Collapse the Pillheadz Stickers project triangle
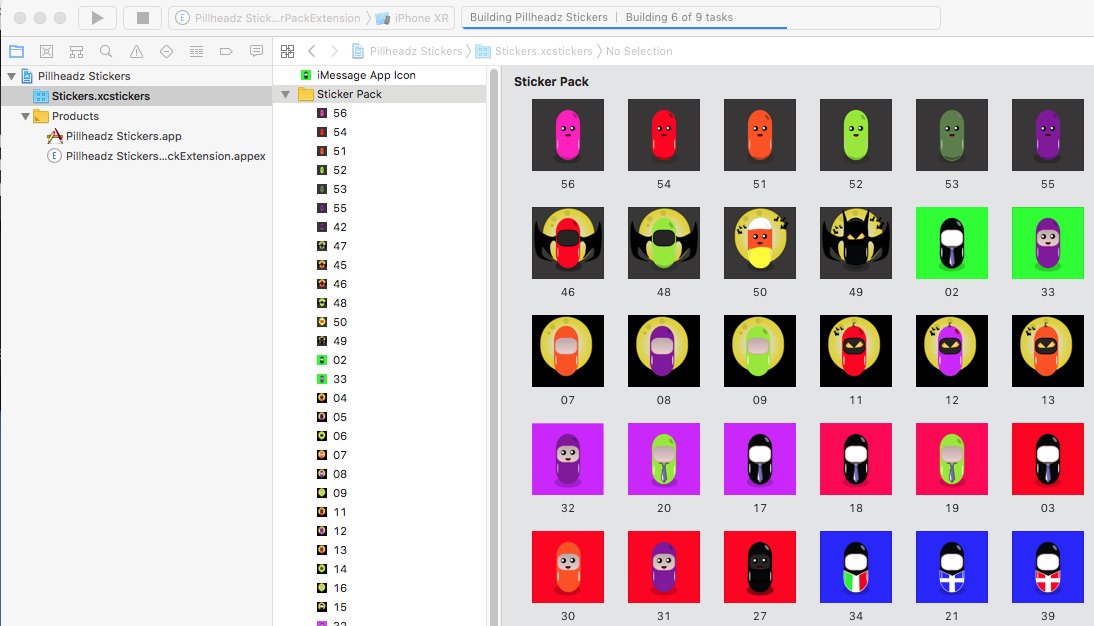Viewport: 1094px width, 626px height. coord(12,76)
